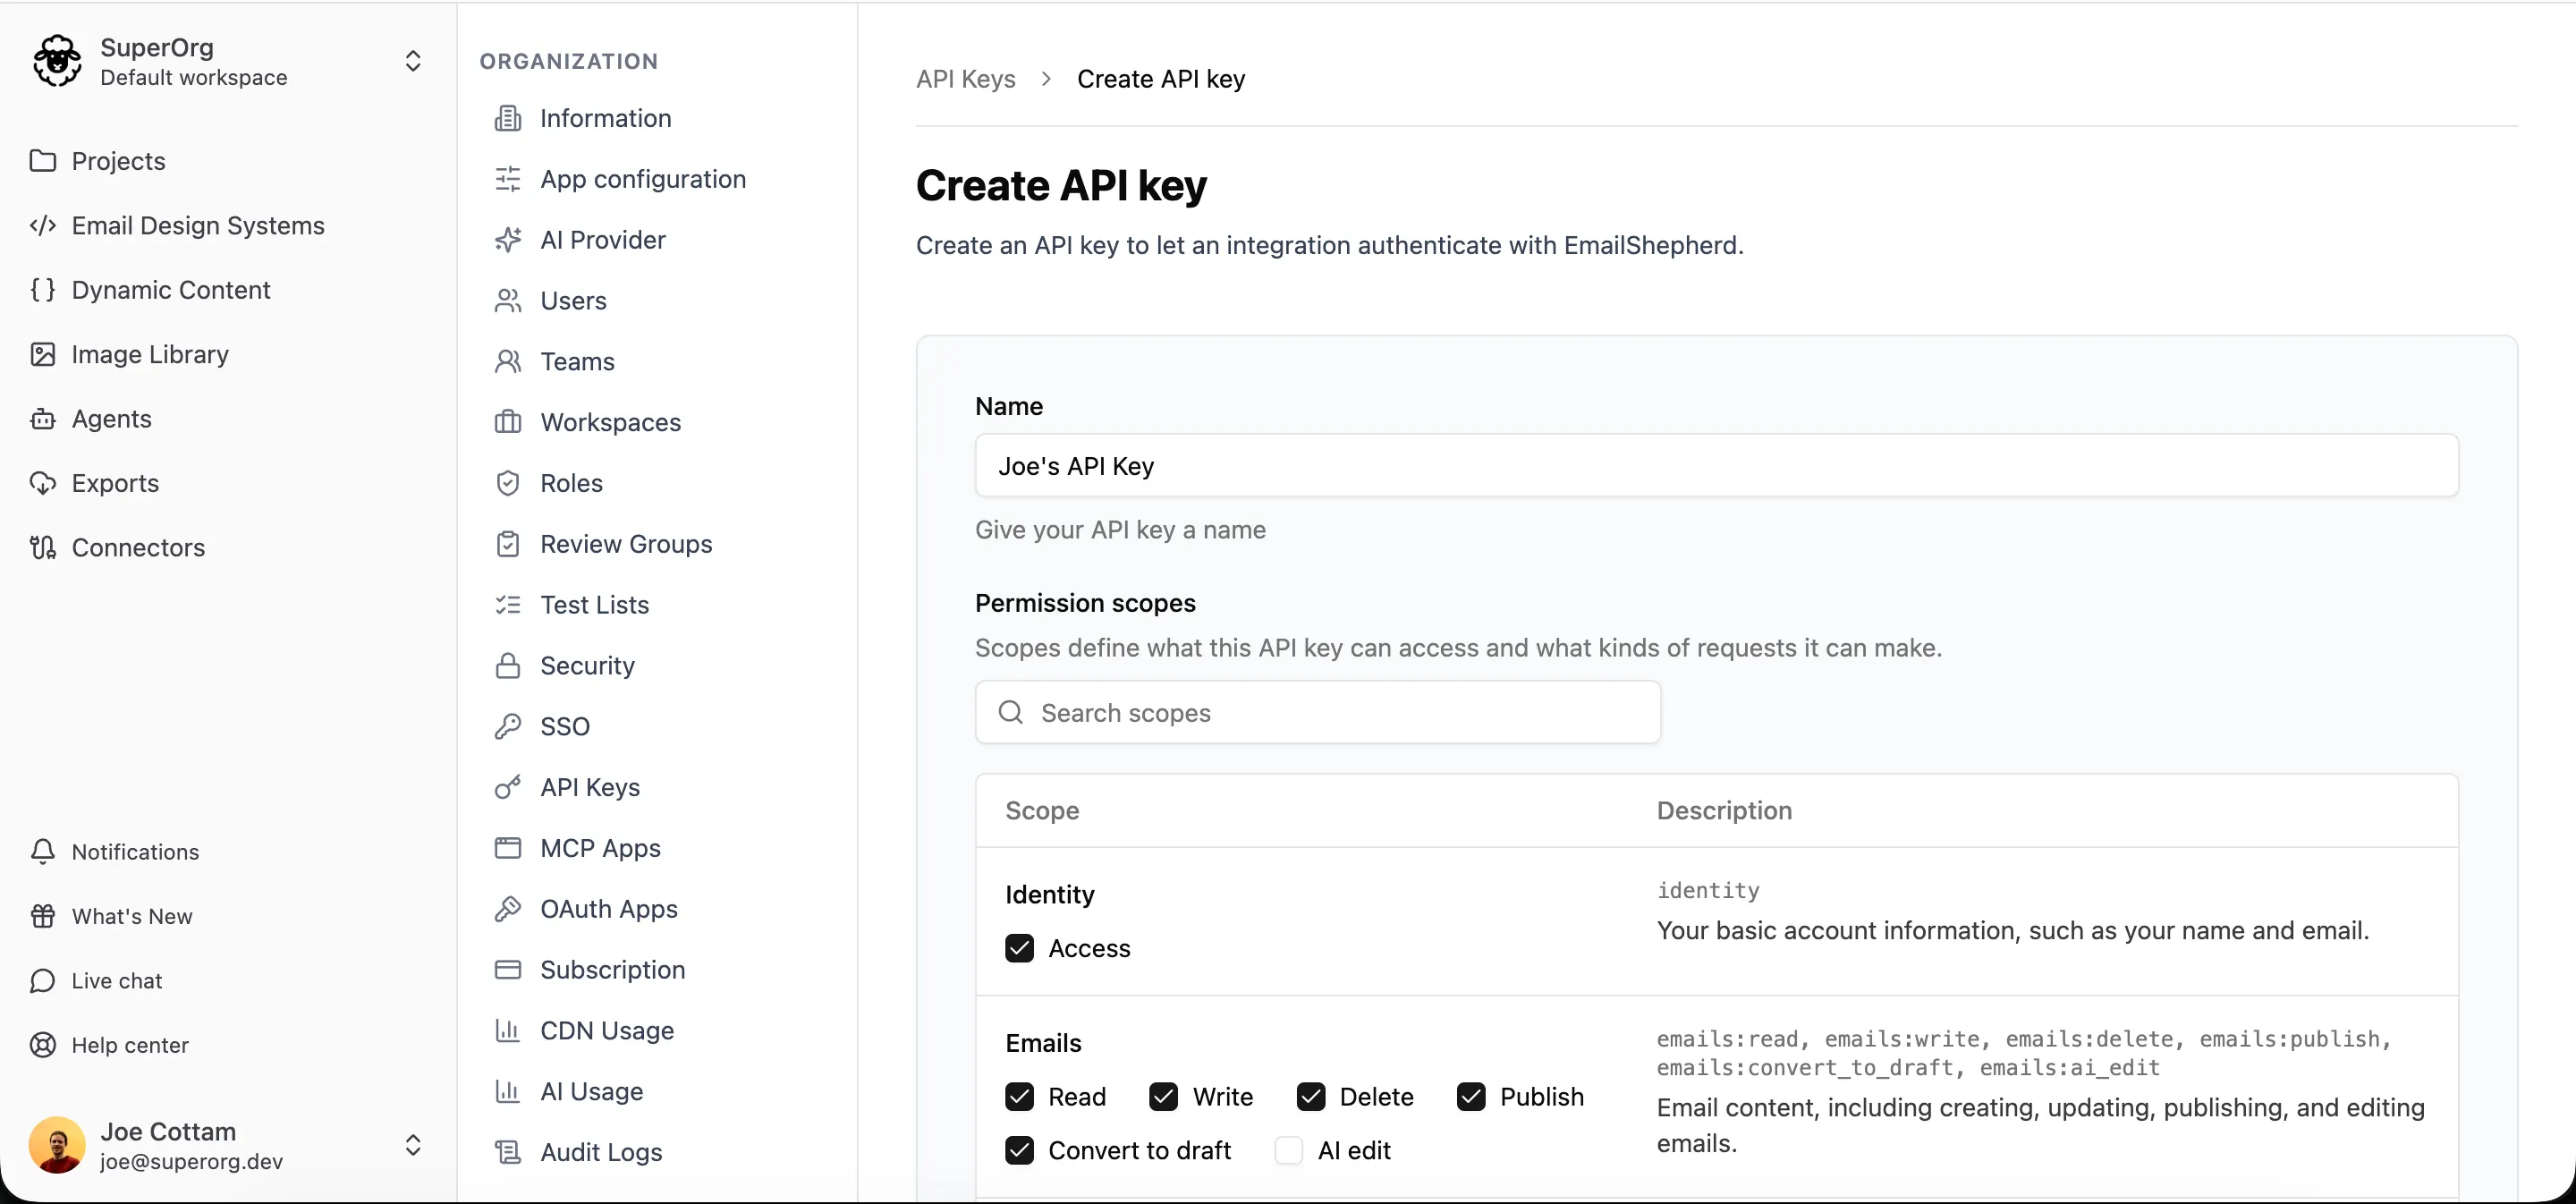Click the SuperOrg sheep logo
Image resolution: width=2576 pixels, height=1204 pixels.
click(57, 61)
